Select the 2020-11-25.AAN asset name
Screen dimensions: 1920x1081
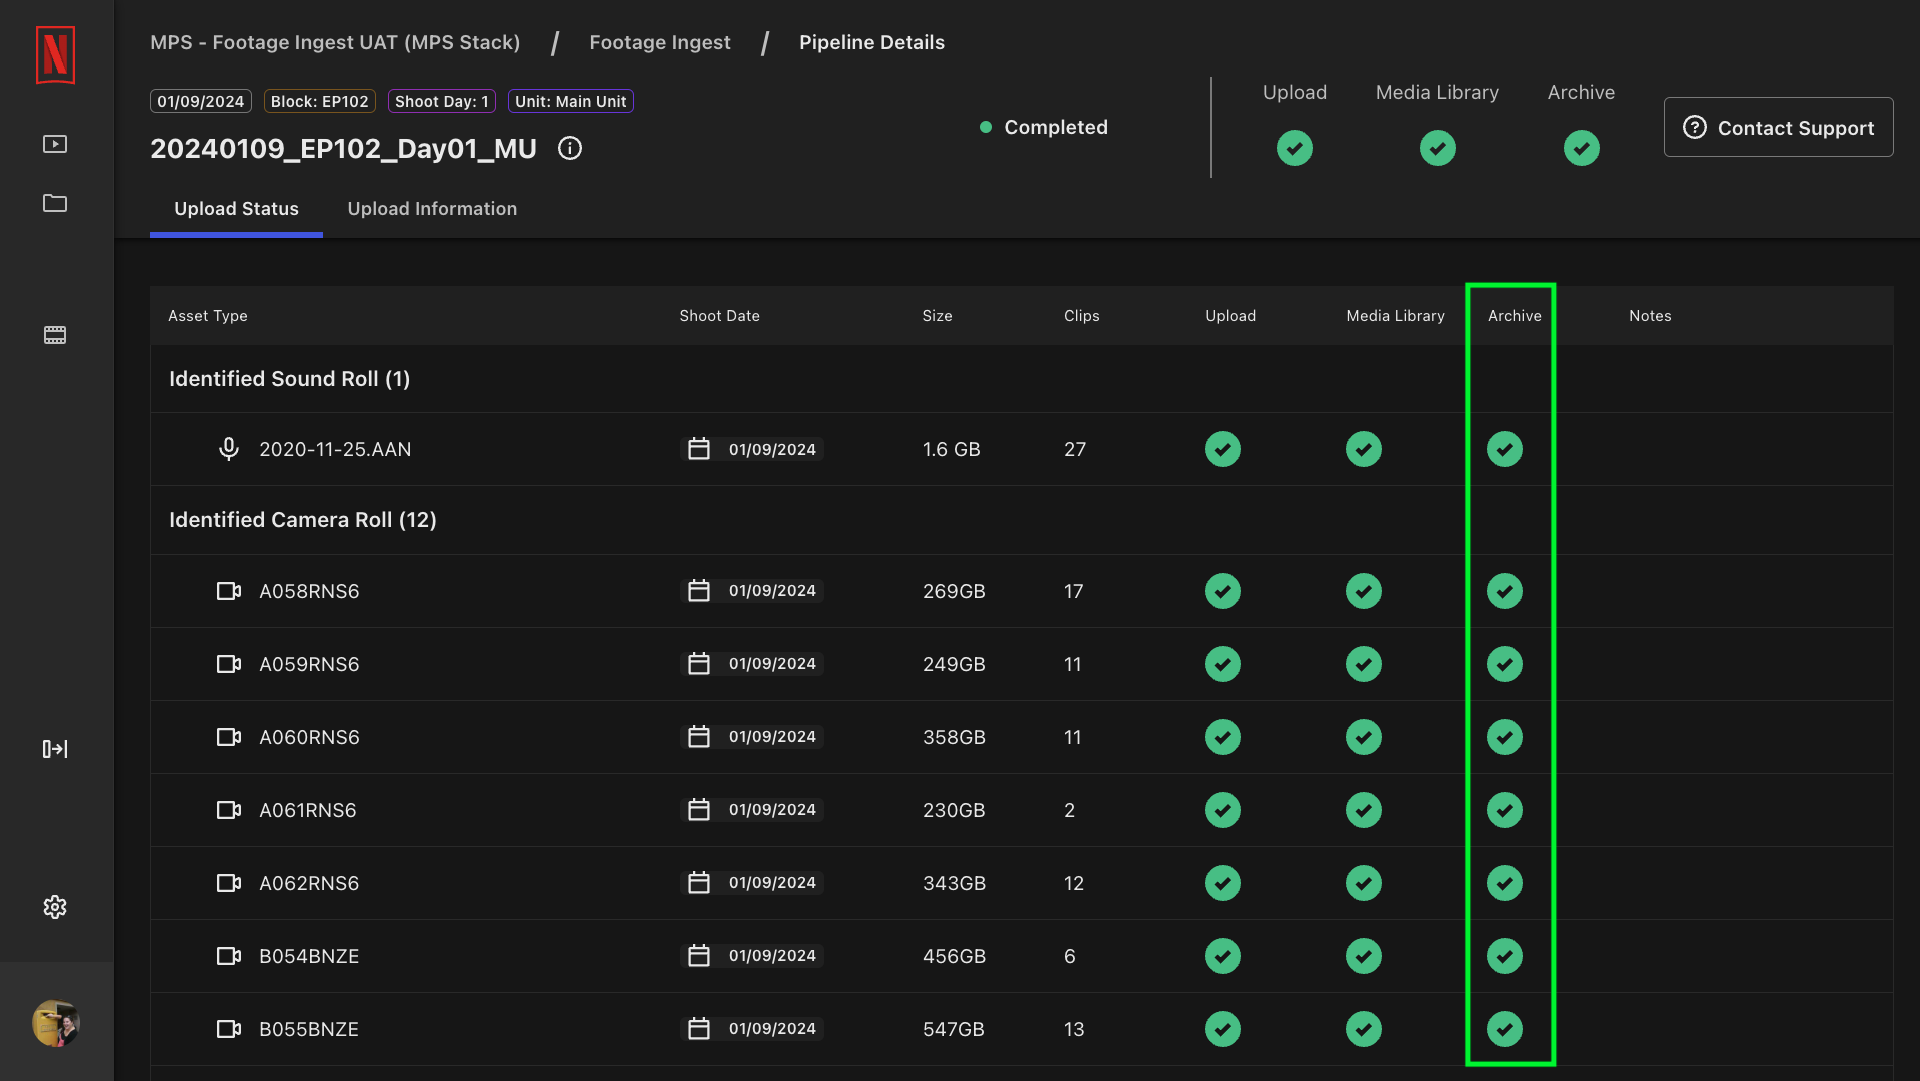[x=335, y=449]
